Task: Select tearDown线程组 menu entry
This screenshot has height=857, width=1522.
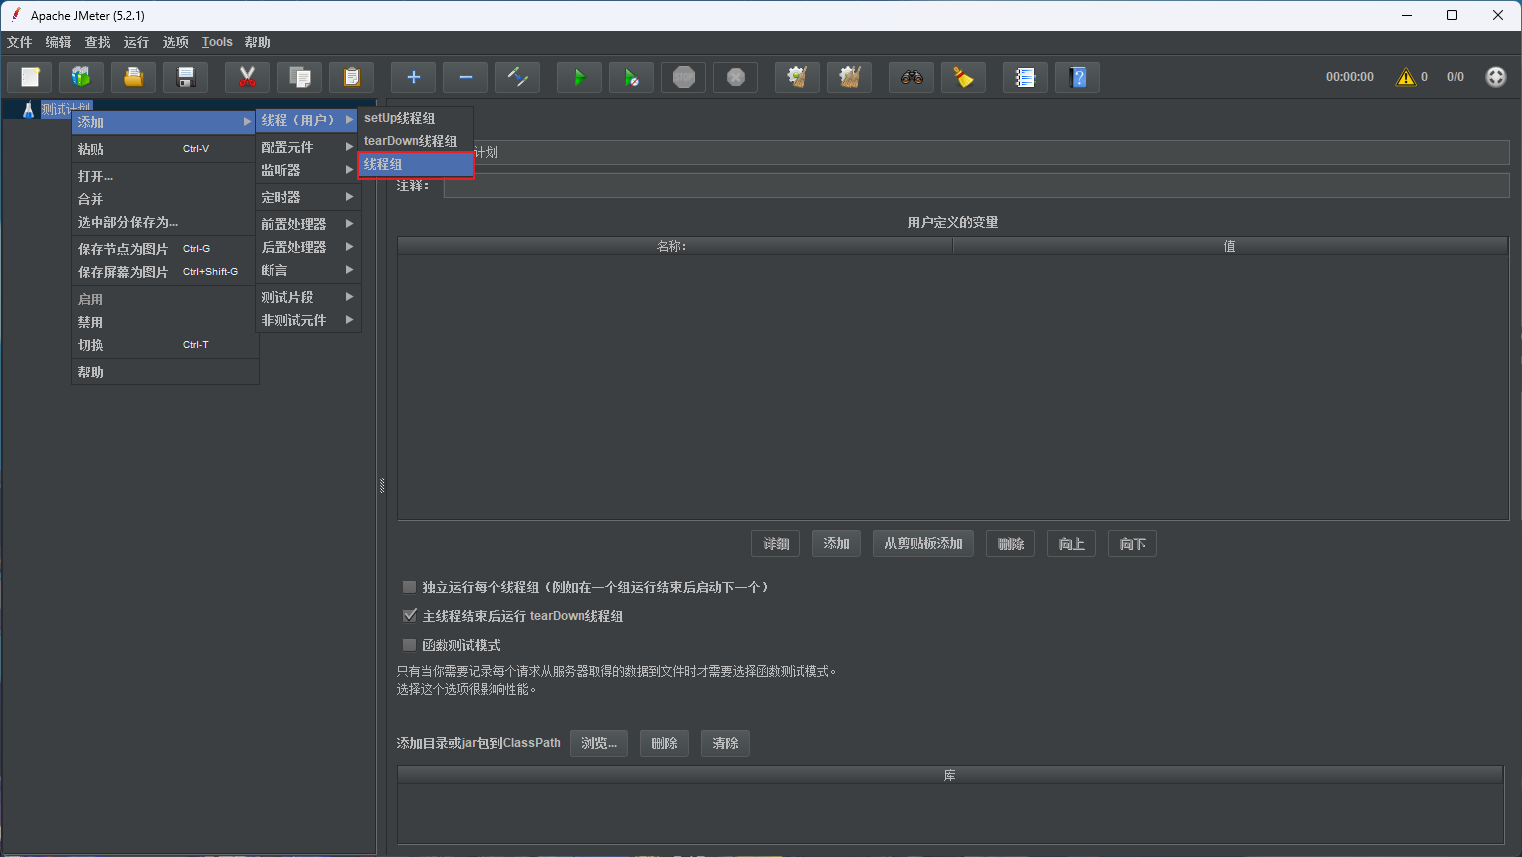Action: (x=416, y=141)
